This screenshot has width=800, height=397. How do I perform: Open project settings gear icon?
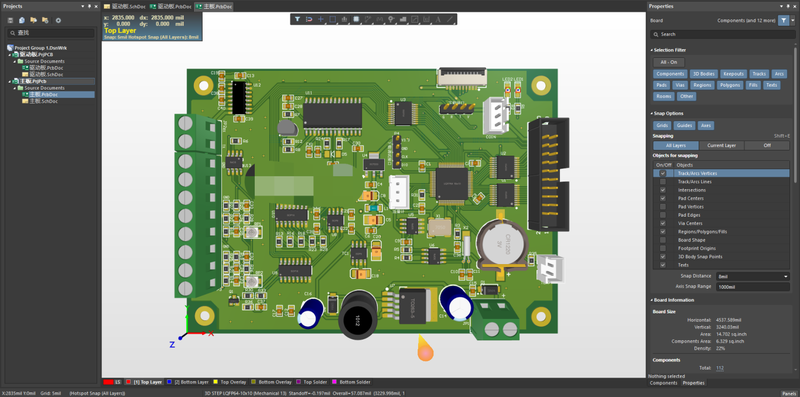(x=58, y=20)
